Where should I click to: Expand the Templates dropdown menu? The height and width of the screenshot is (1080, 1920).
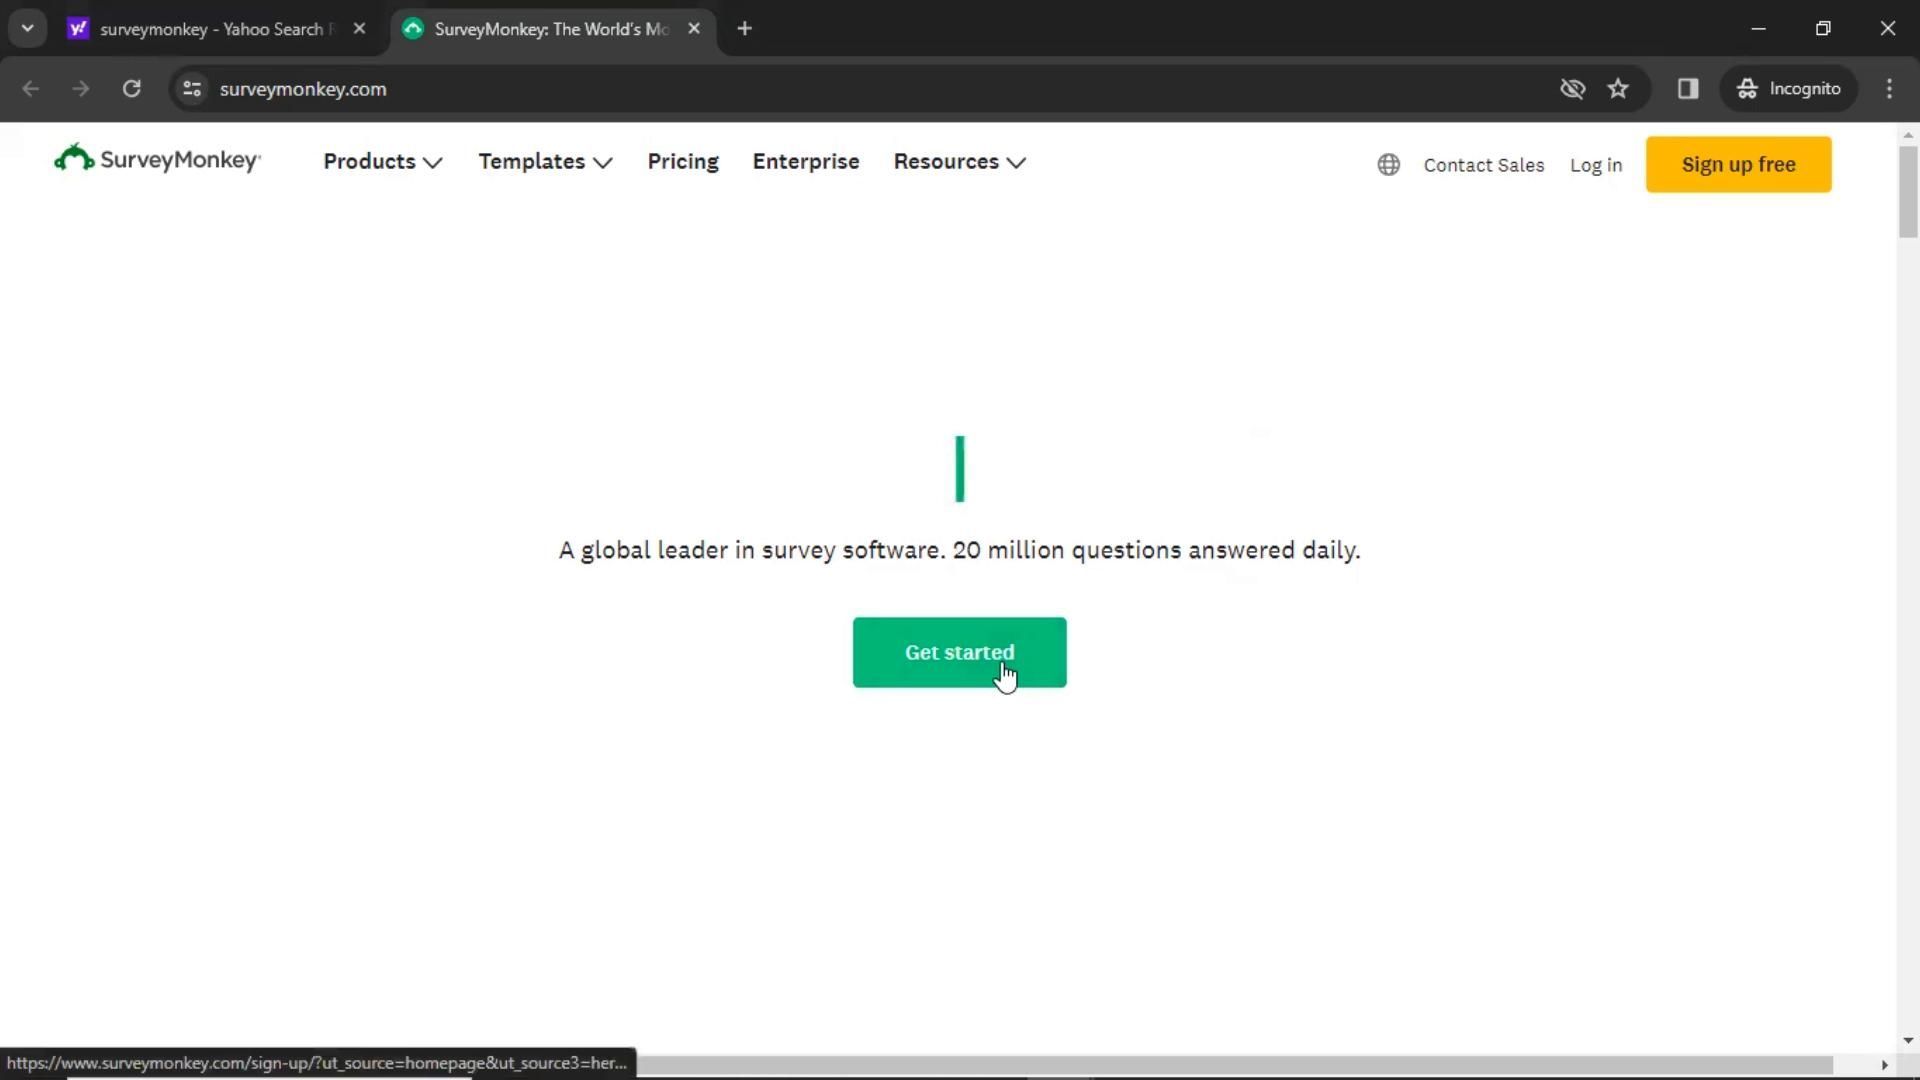[545, 162]
